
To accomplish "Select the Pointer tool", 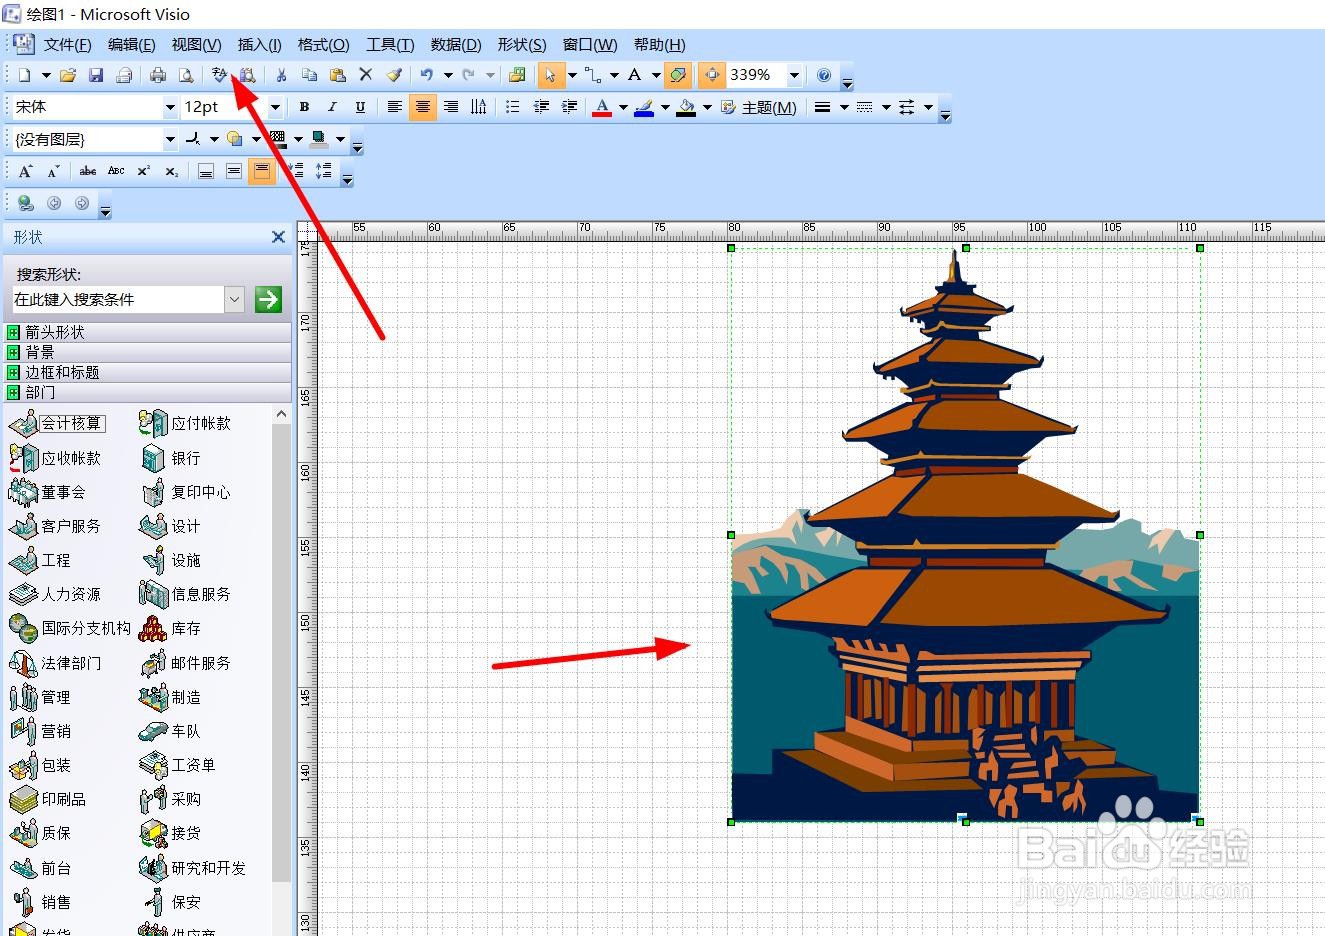I will click(x=551, y=75).
